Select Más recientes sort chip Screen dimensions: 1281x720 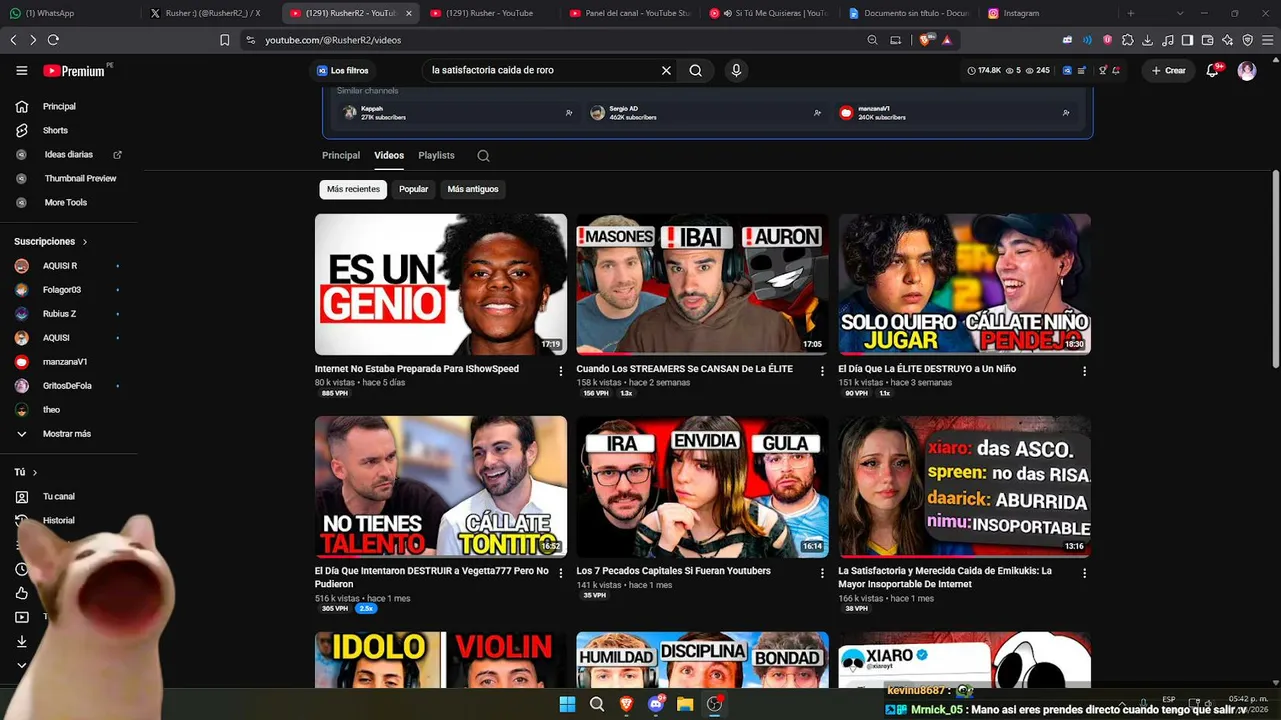(353, 189)
